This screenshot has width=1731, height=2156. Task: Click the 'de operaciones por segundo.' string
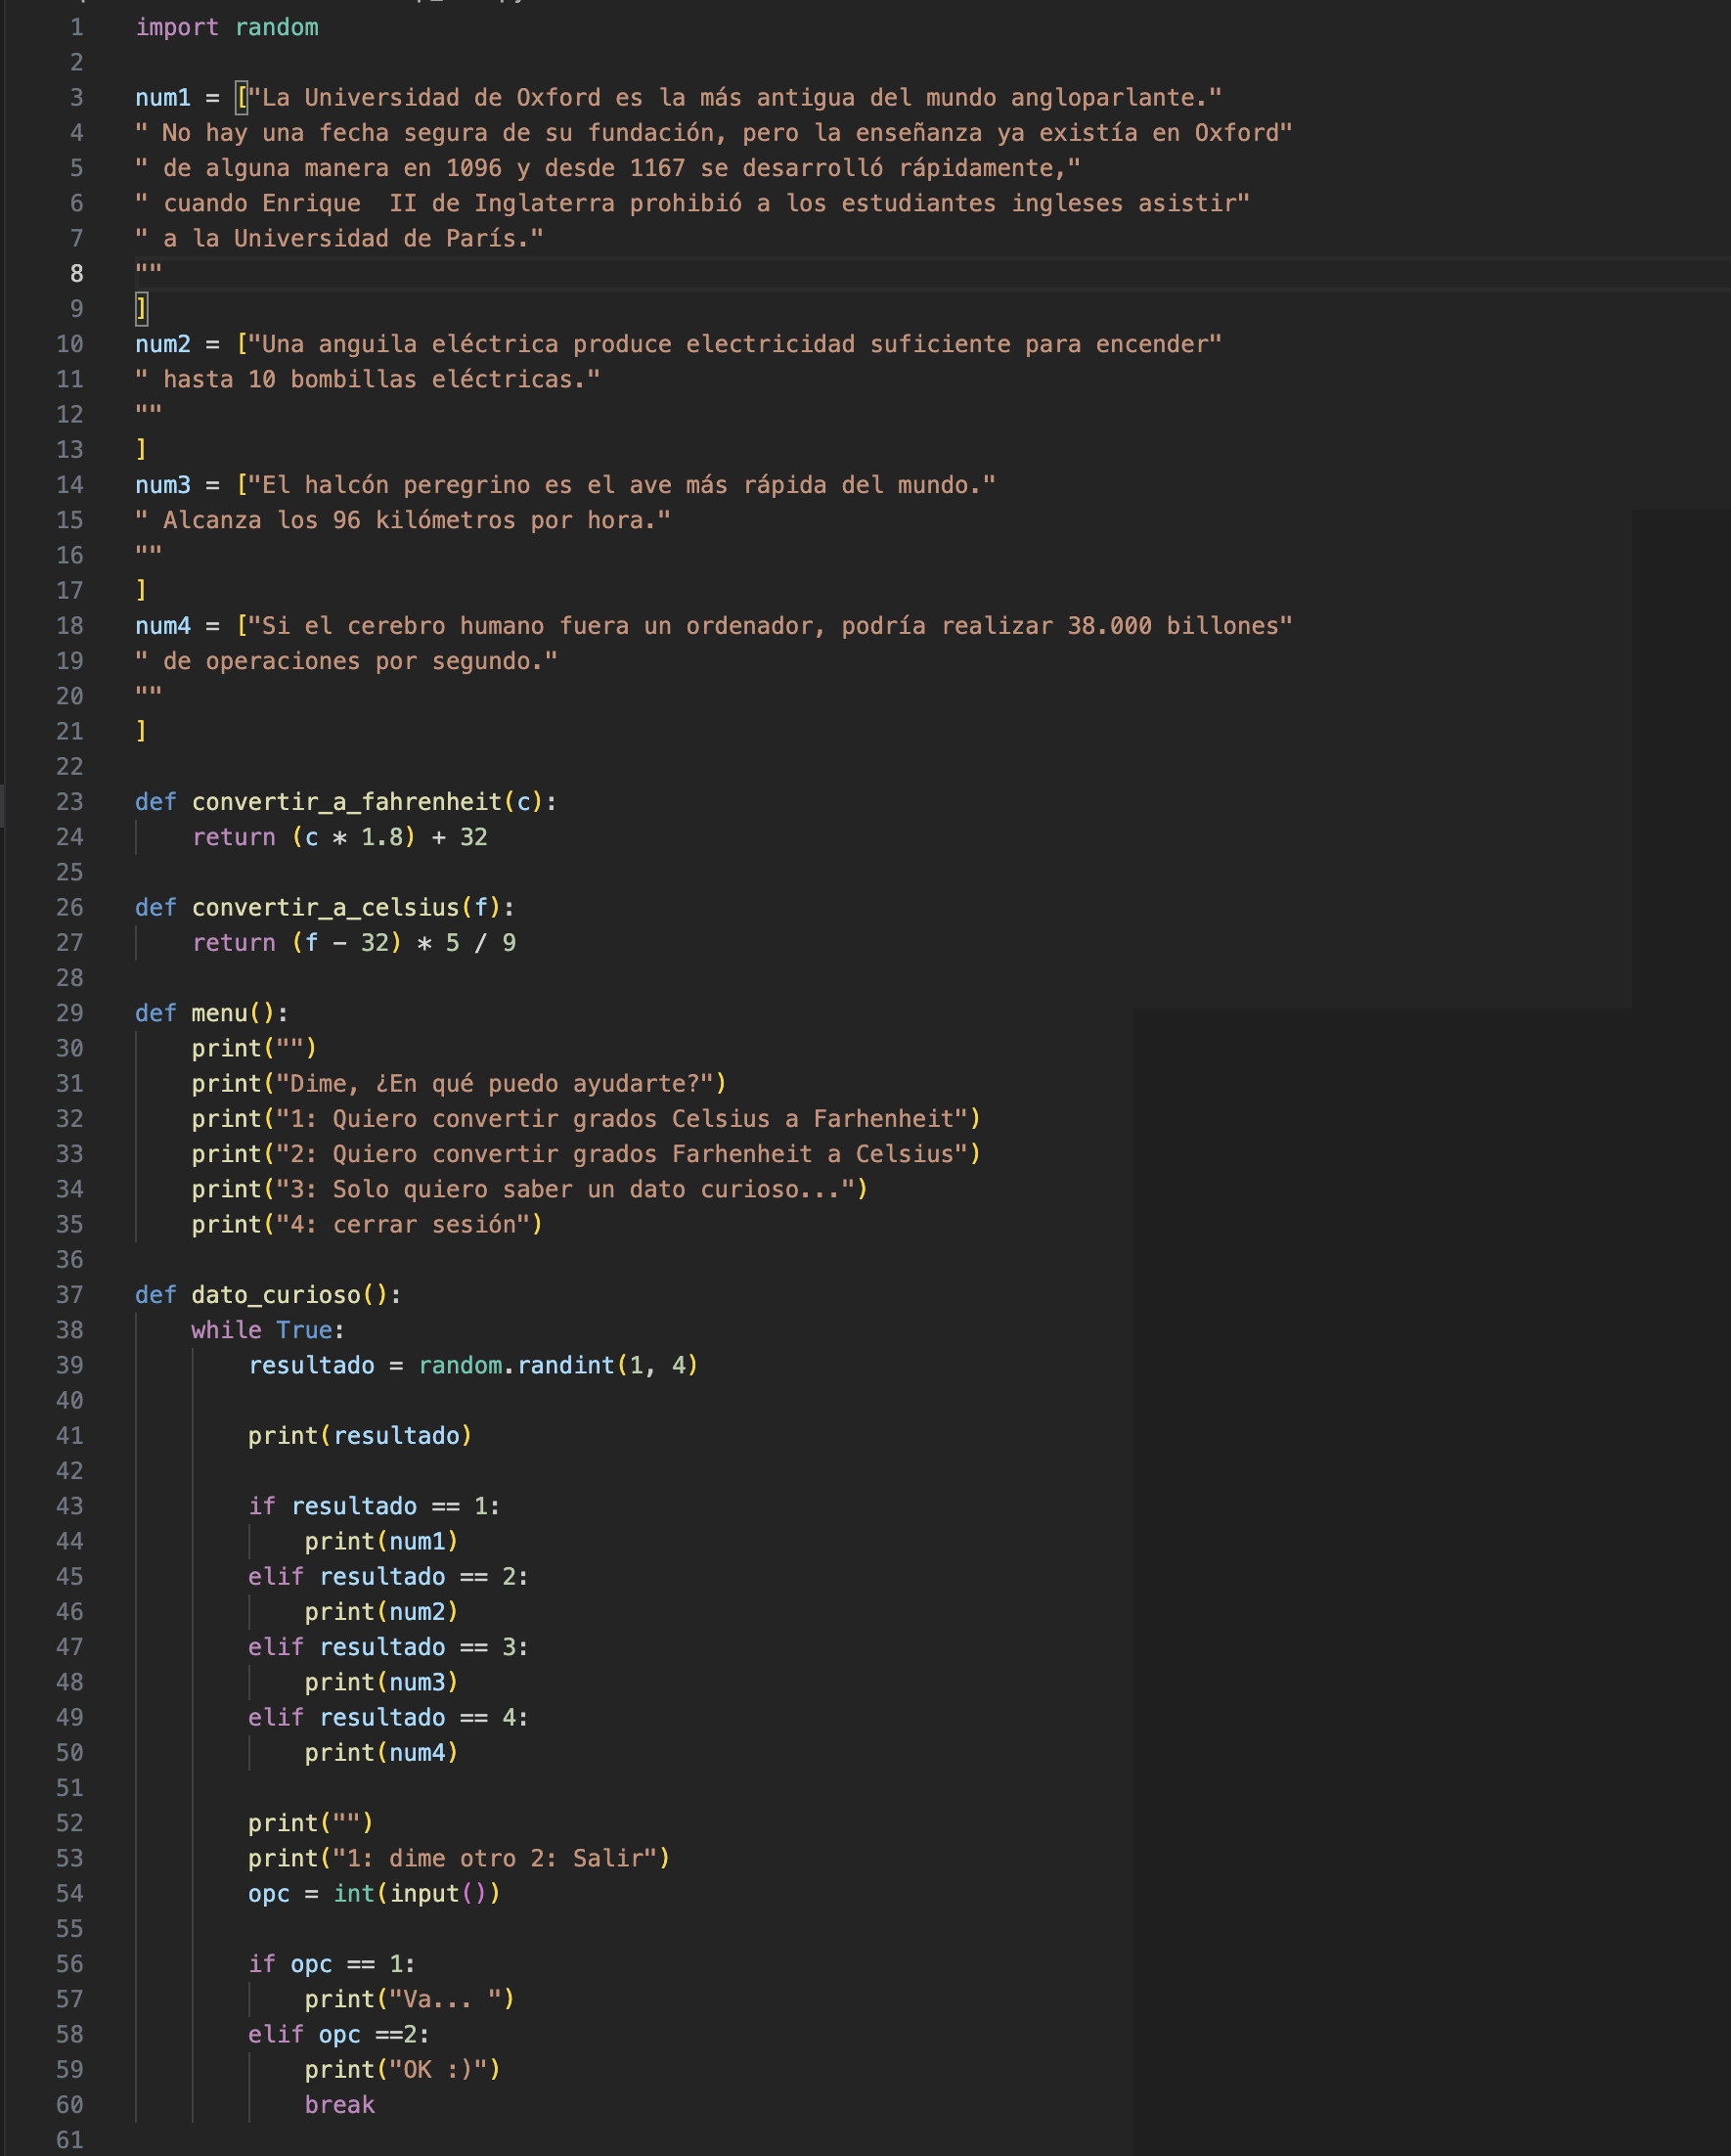point(347,661)
